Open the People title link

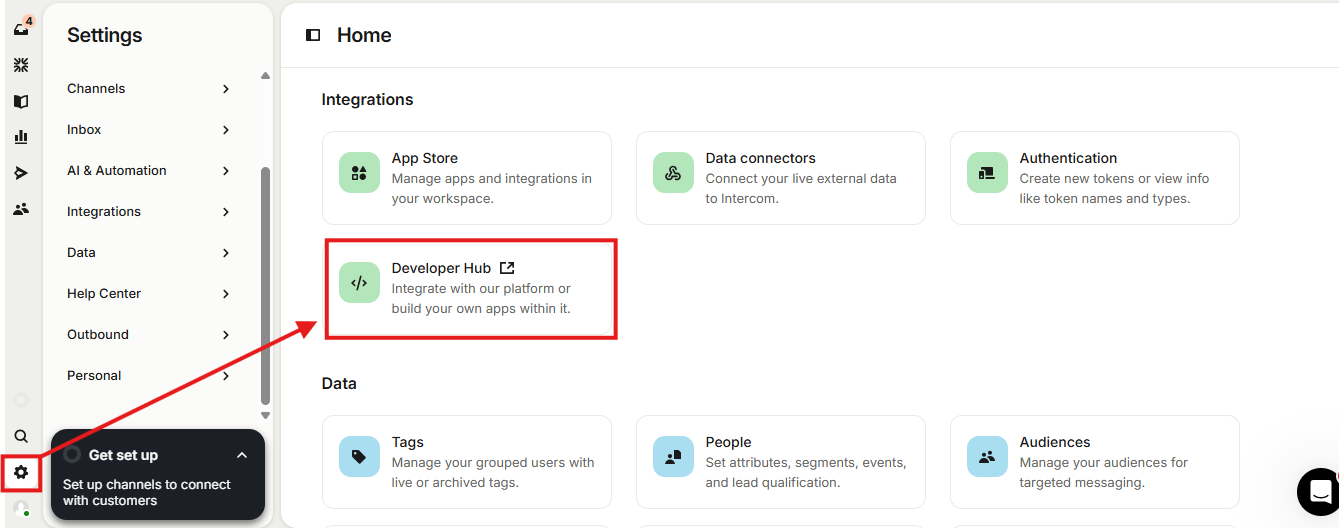pos(728,442)
